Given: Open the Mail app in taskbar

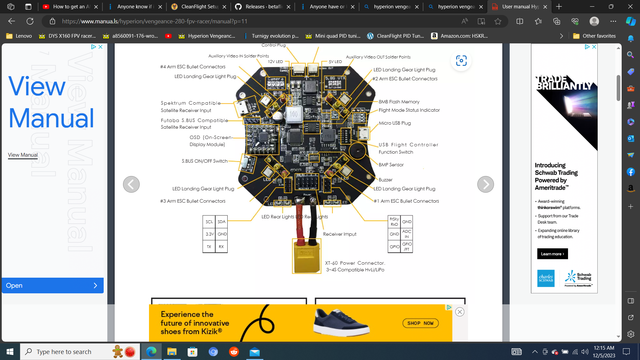Looking at the screenshot, I should coord(254,351).
